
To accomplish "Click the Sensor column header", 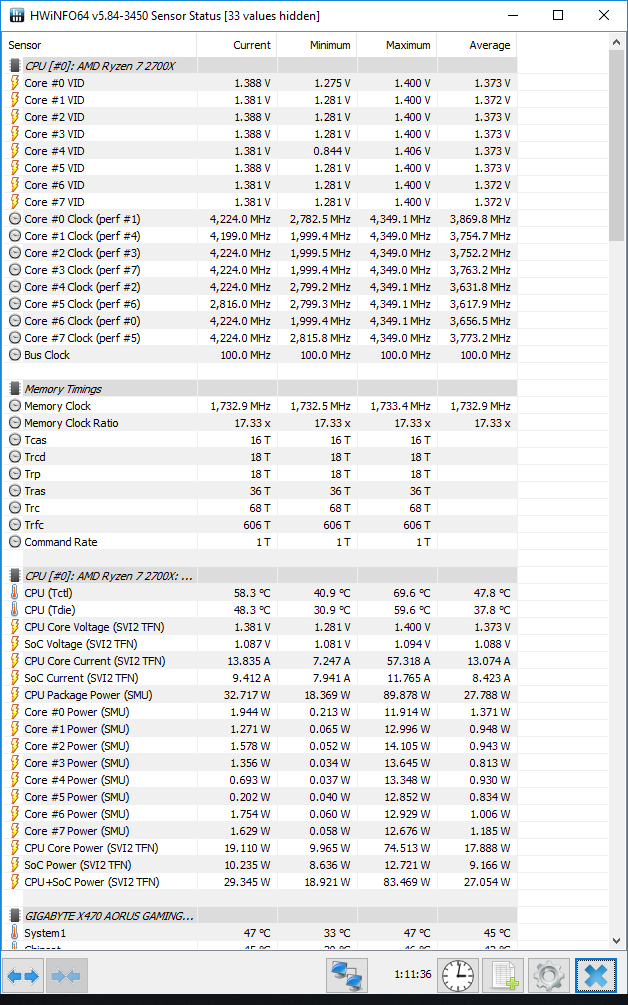I will coord(100,45).
